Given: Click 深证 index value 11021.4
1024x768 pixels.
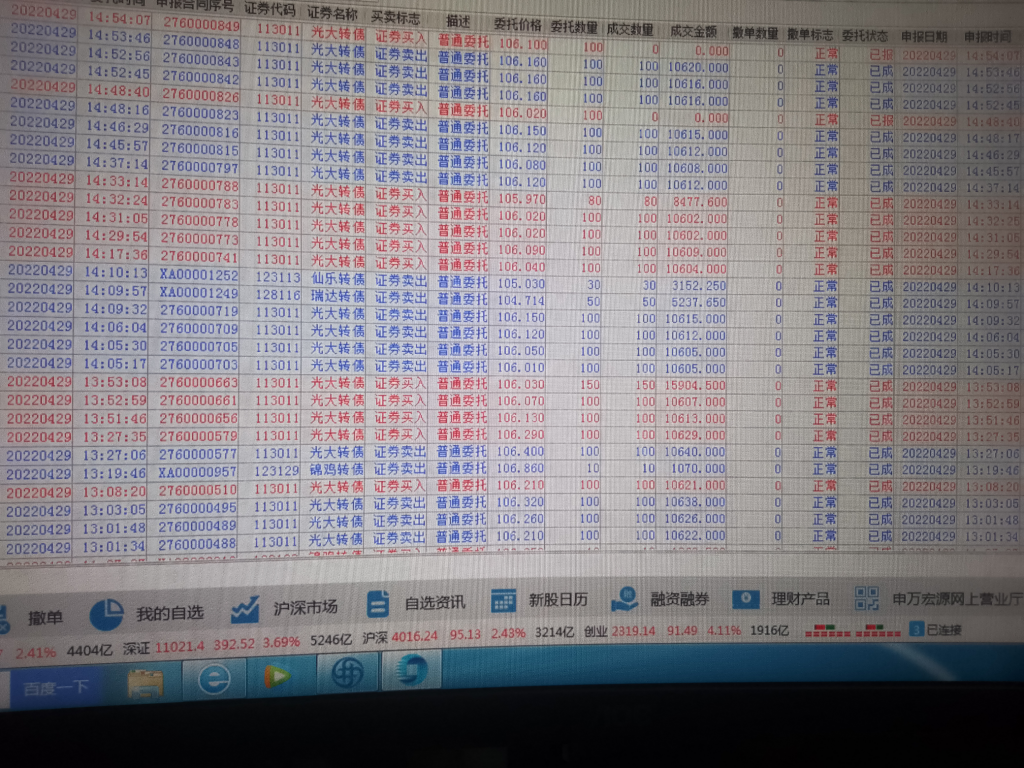Looking at the screenshot, I should pos(179,646).
